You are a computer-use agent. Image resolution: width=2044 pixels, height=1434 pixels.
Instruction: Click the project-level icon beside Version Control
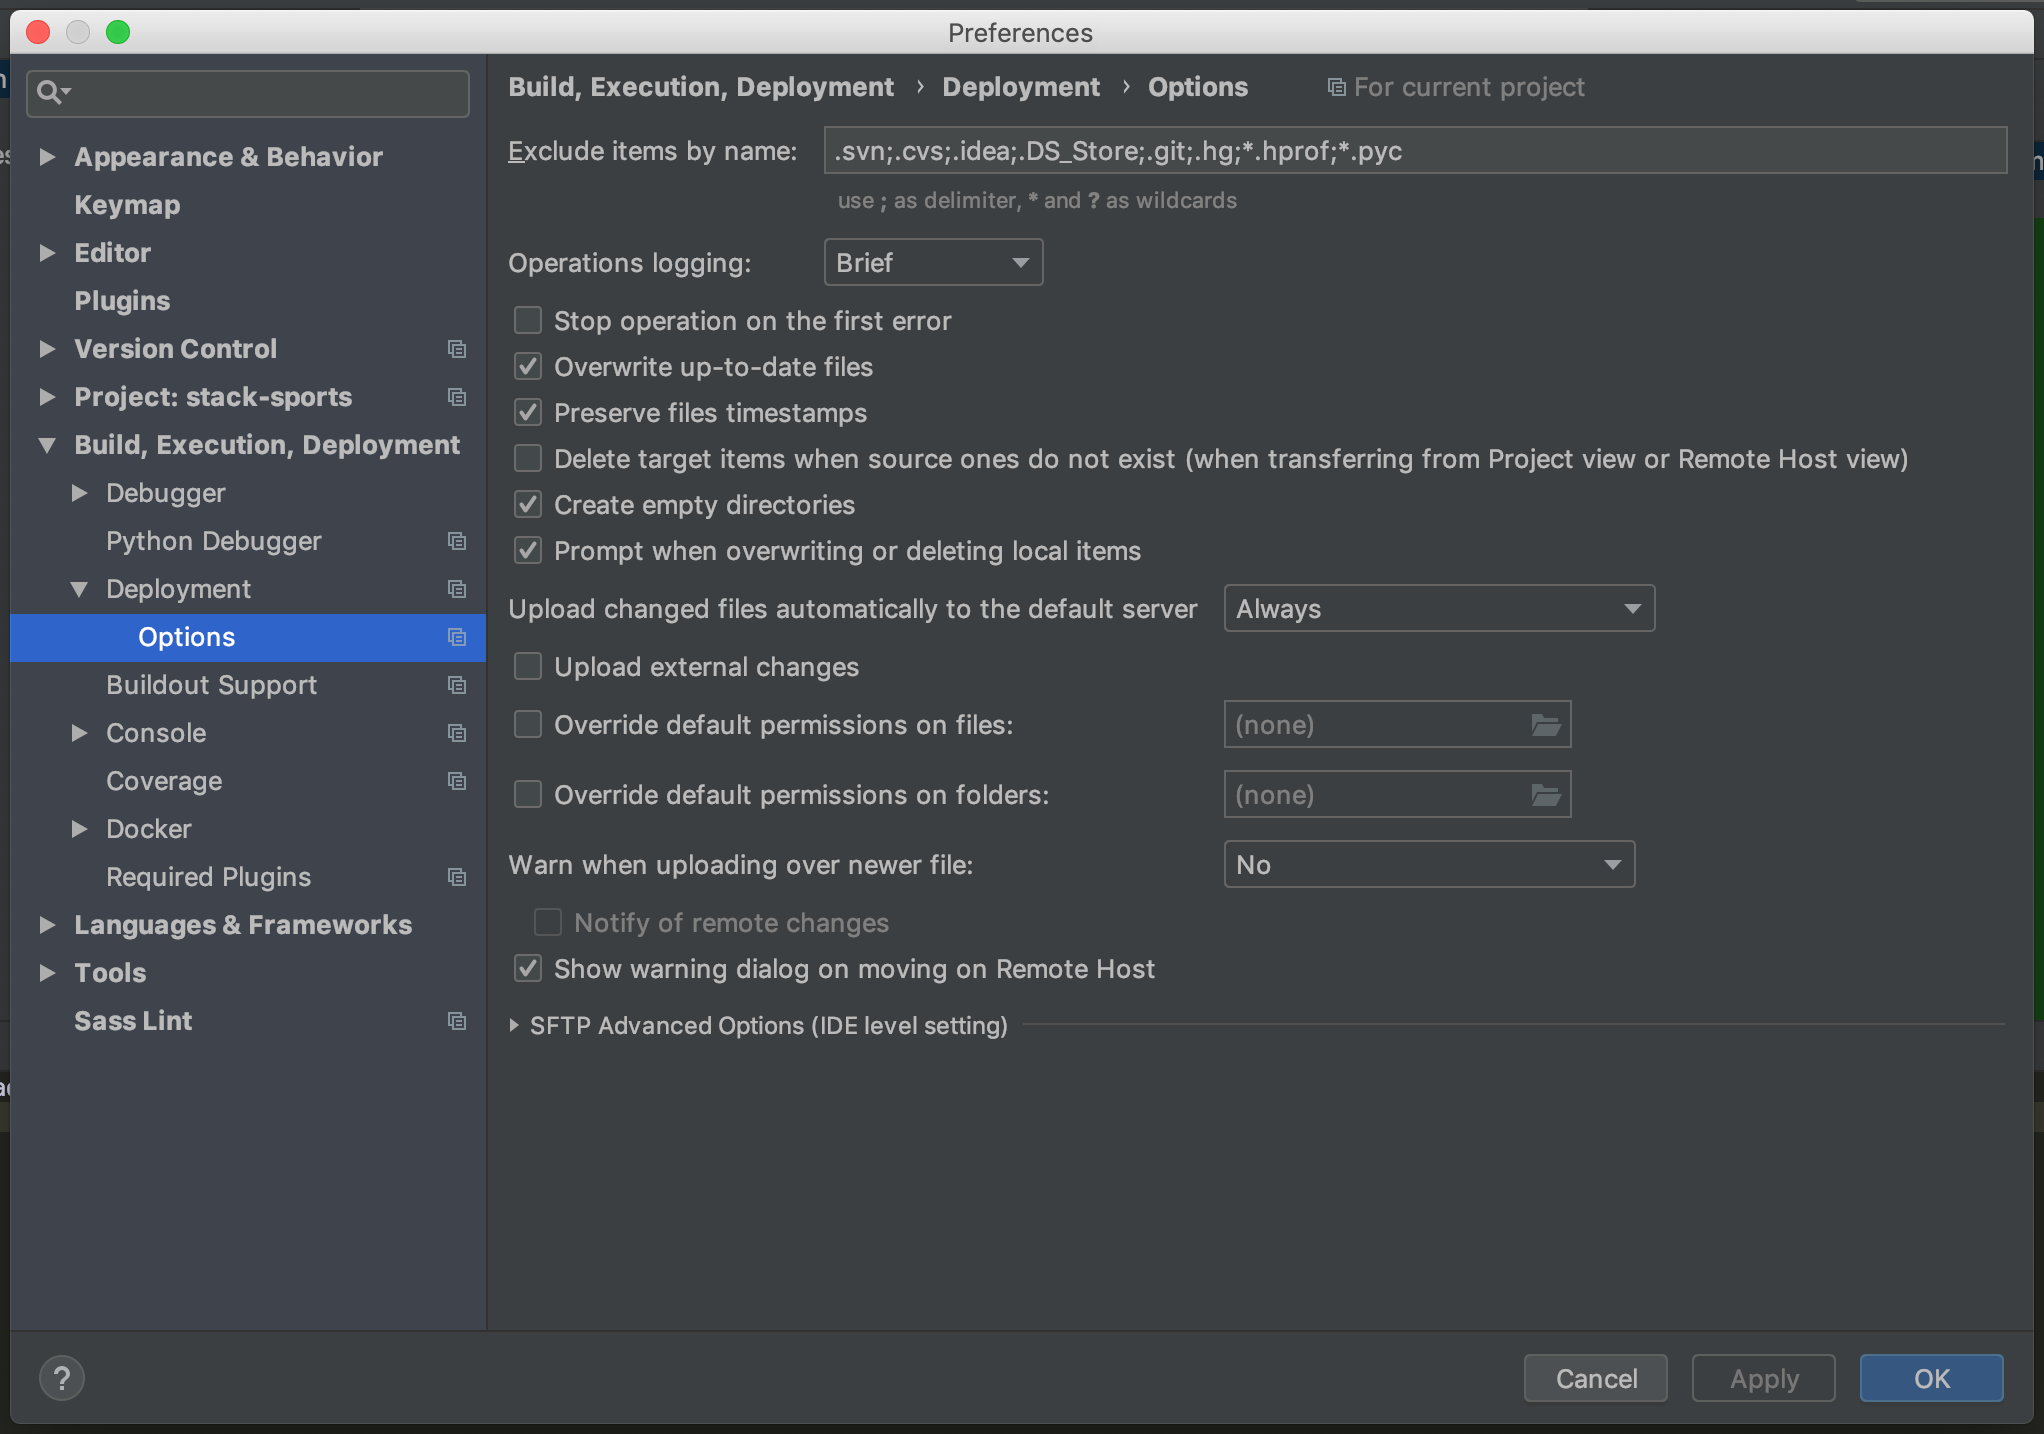[x=457, y=349]
